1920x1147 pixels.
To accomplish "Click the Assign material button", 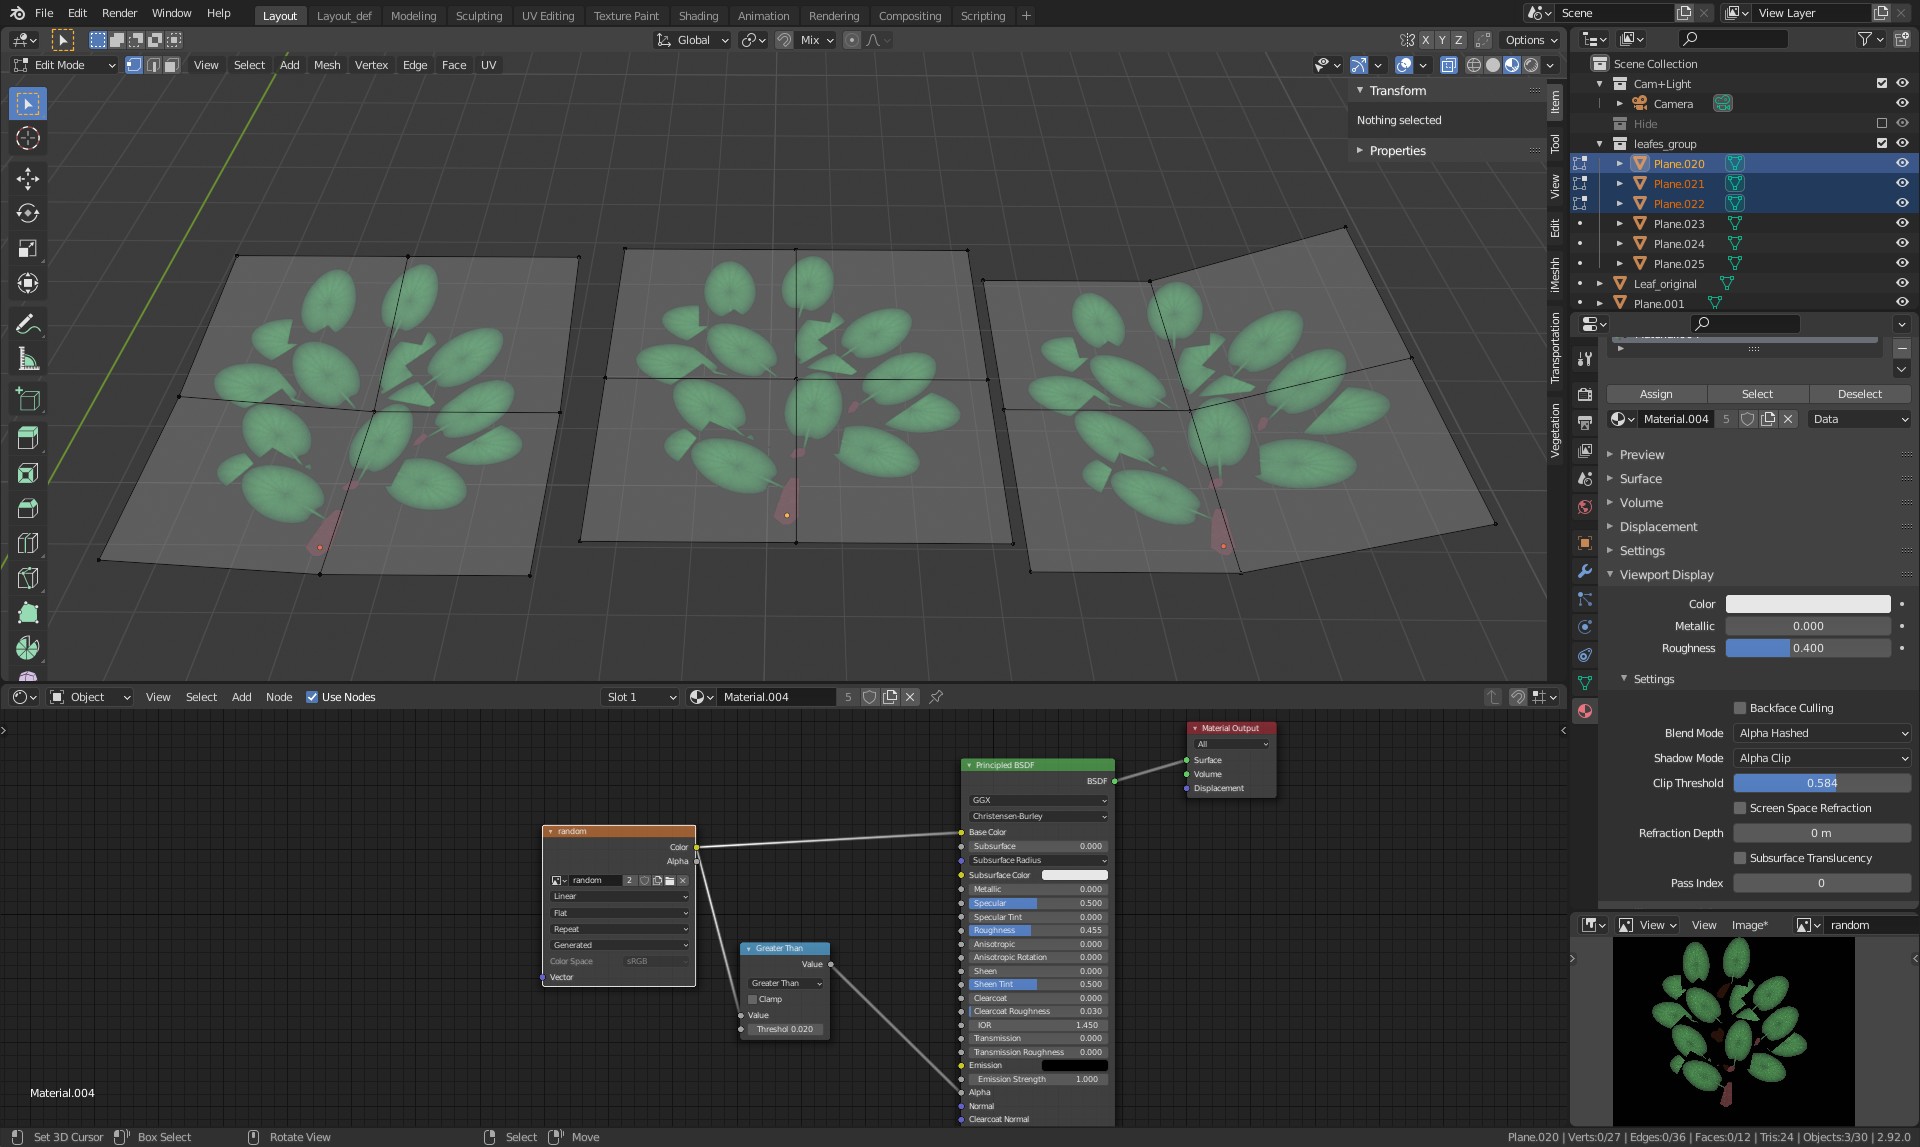I will (1655, 394).
